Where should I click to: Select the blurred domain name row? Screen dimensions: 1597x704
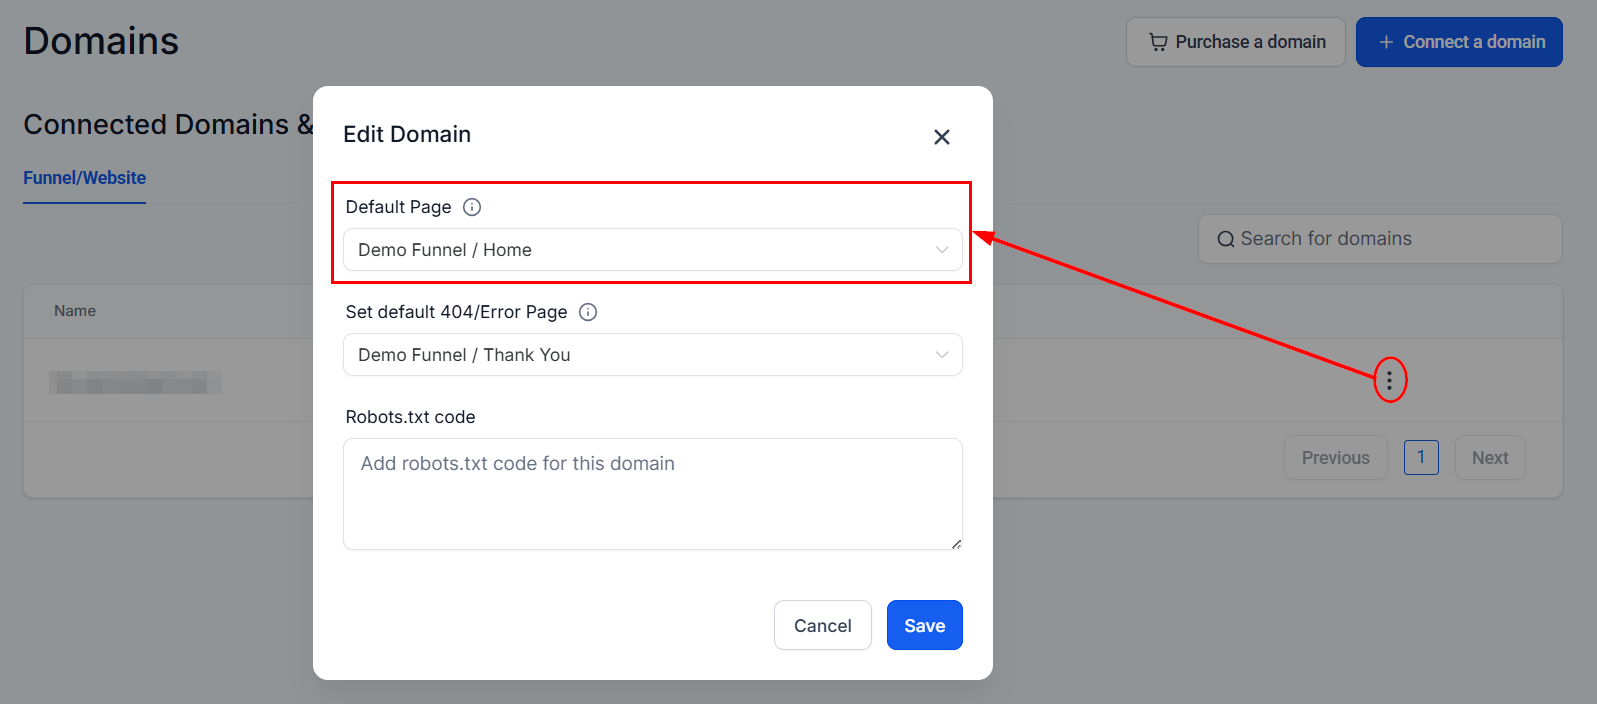135,382
